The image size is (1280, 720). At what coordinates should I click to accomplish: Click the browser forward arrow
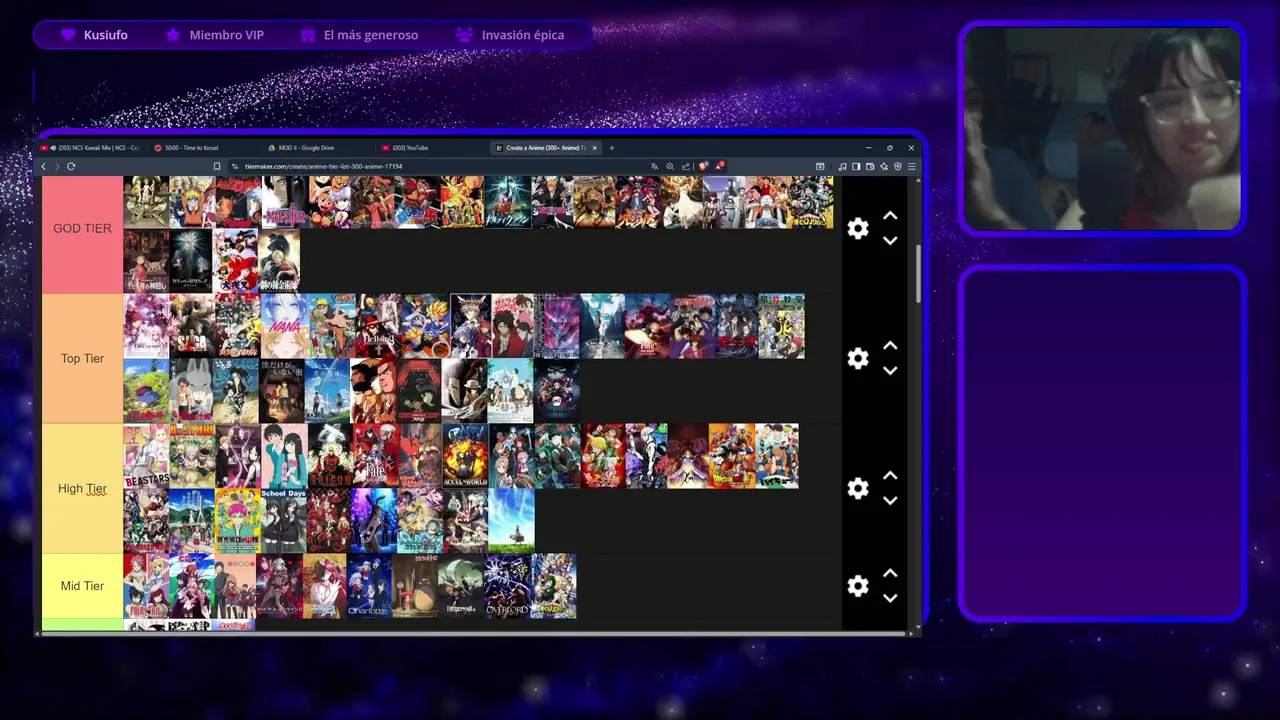click(56, 166)
